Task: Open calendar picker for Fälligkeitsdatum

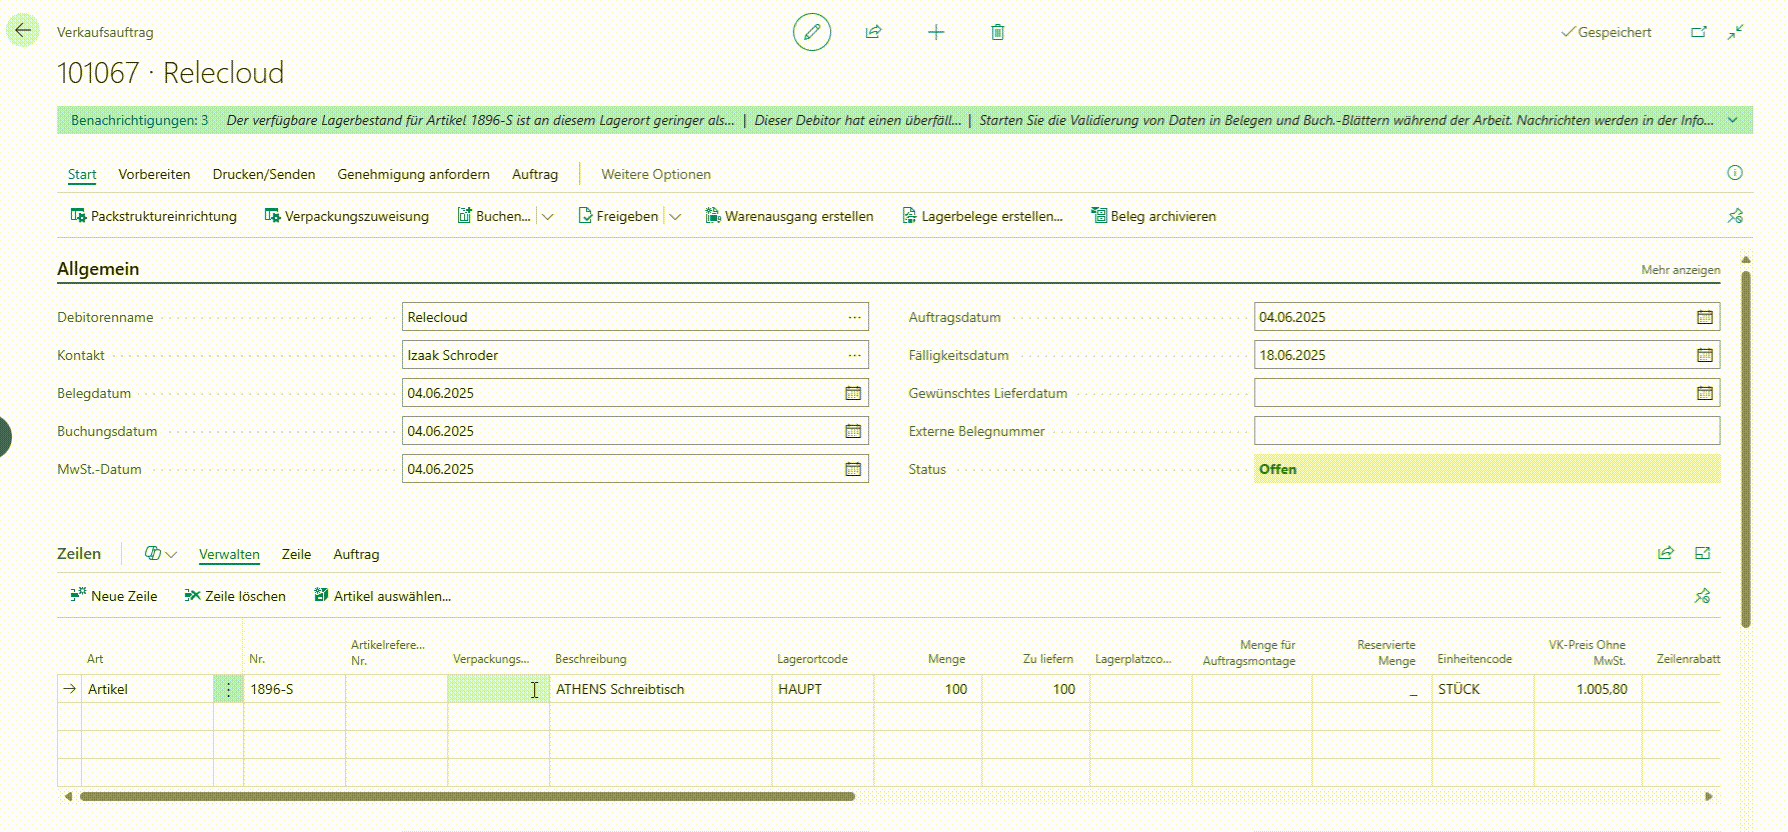Action: coord(1705,355)
